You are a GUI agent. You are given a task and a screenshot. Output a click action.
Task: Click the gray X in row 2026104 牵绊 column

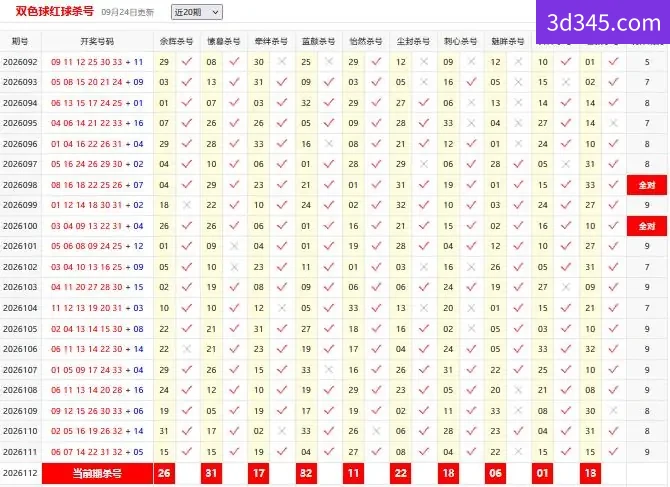click(282, 308)
